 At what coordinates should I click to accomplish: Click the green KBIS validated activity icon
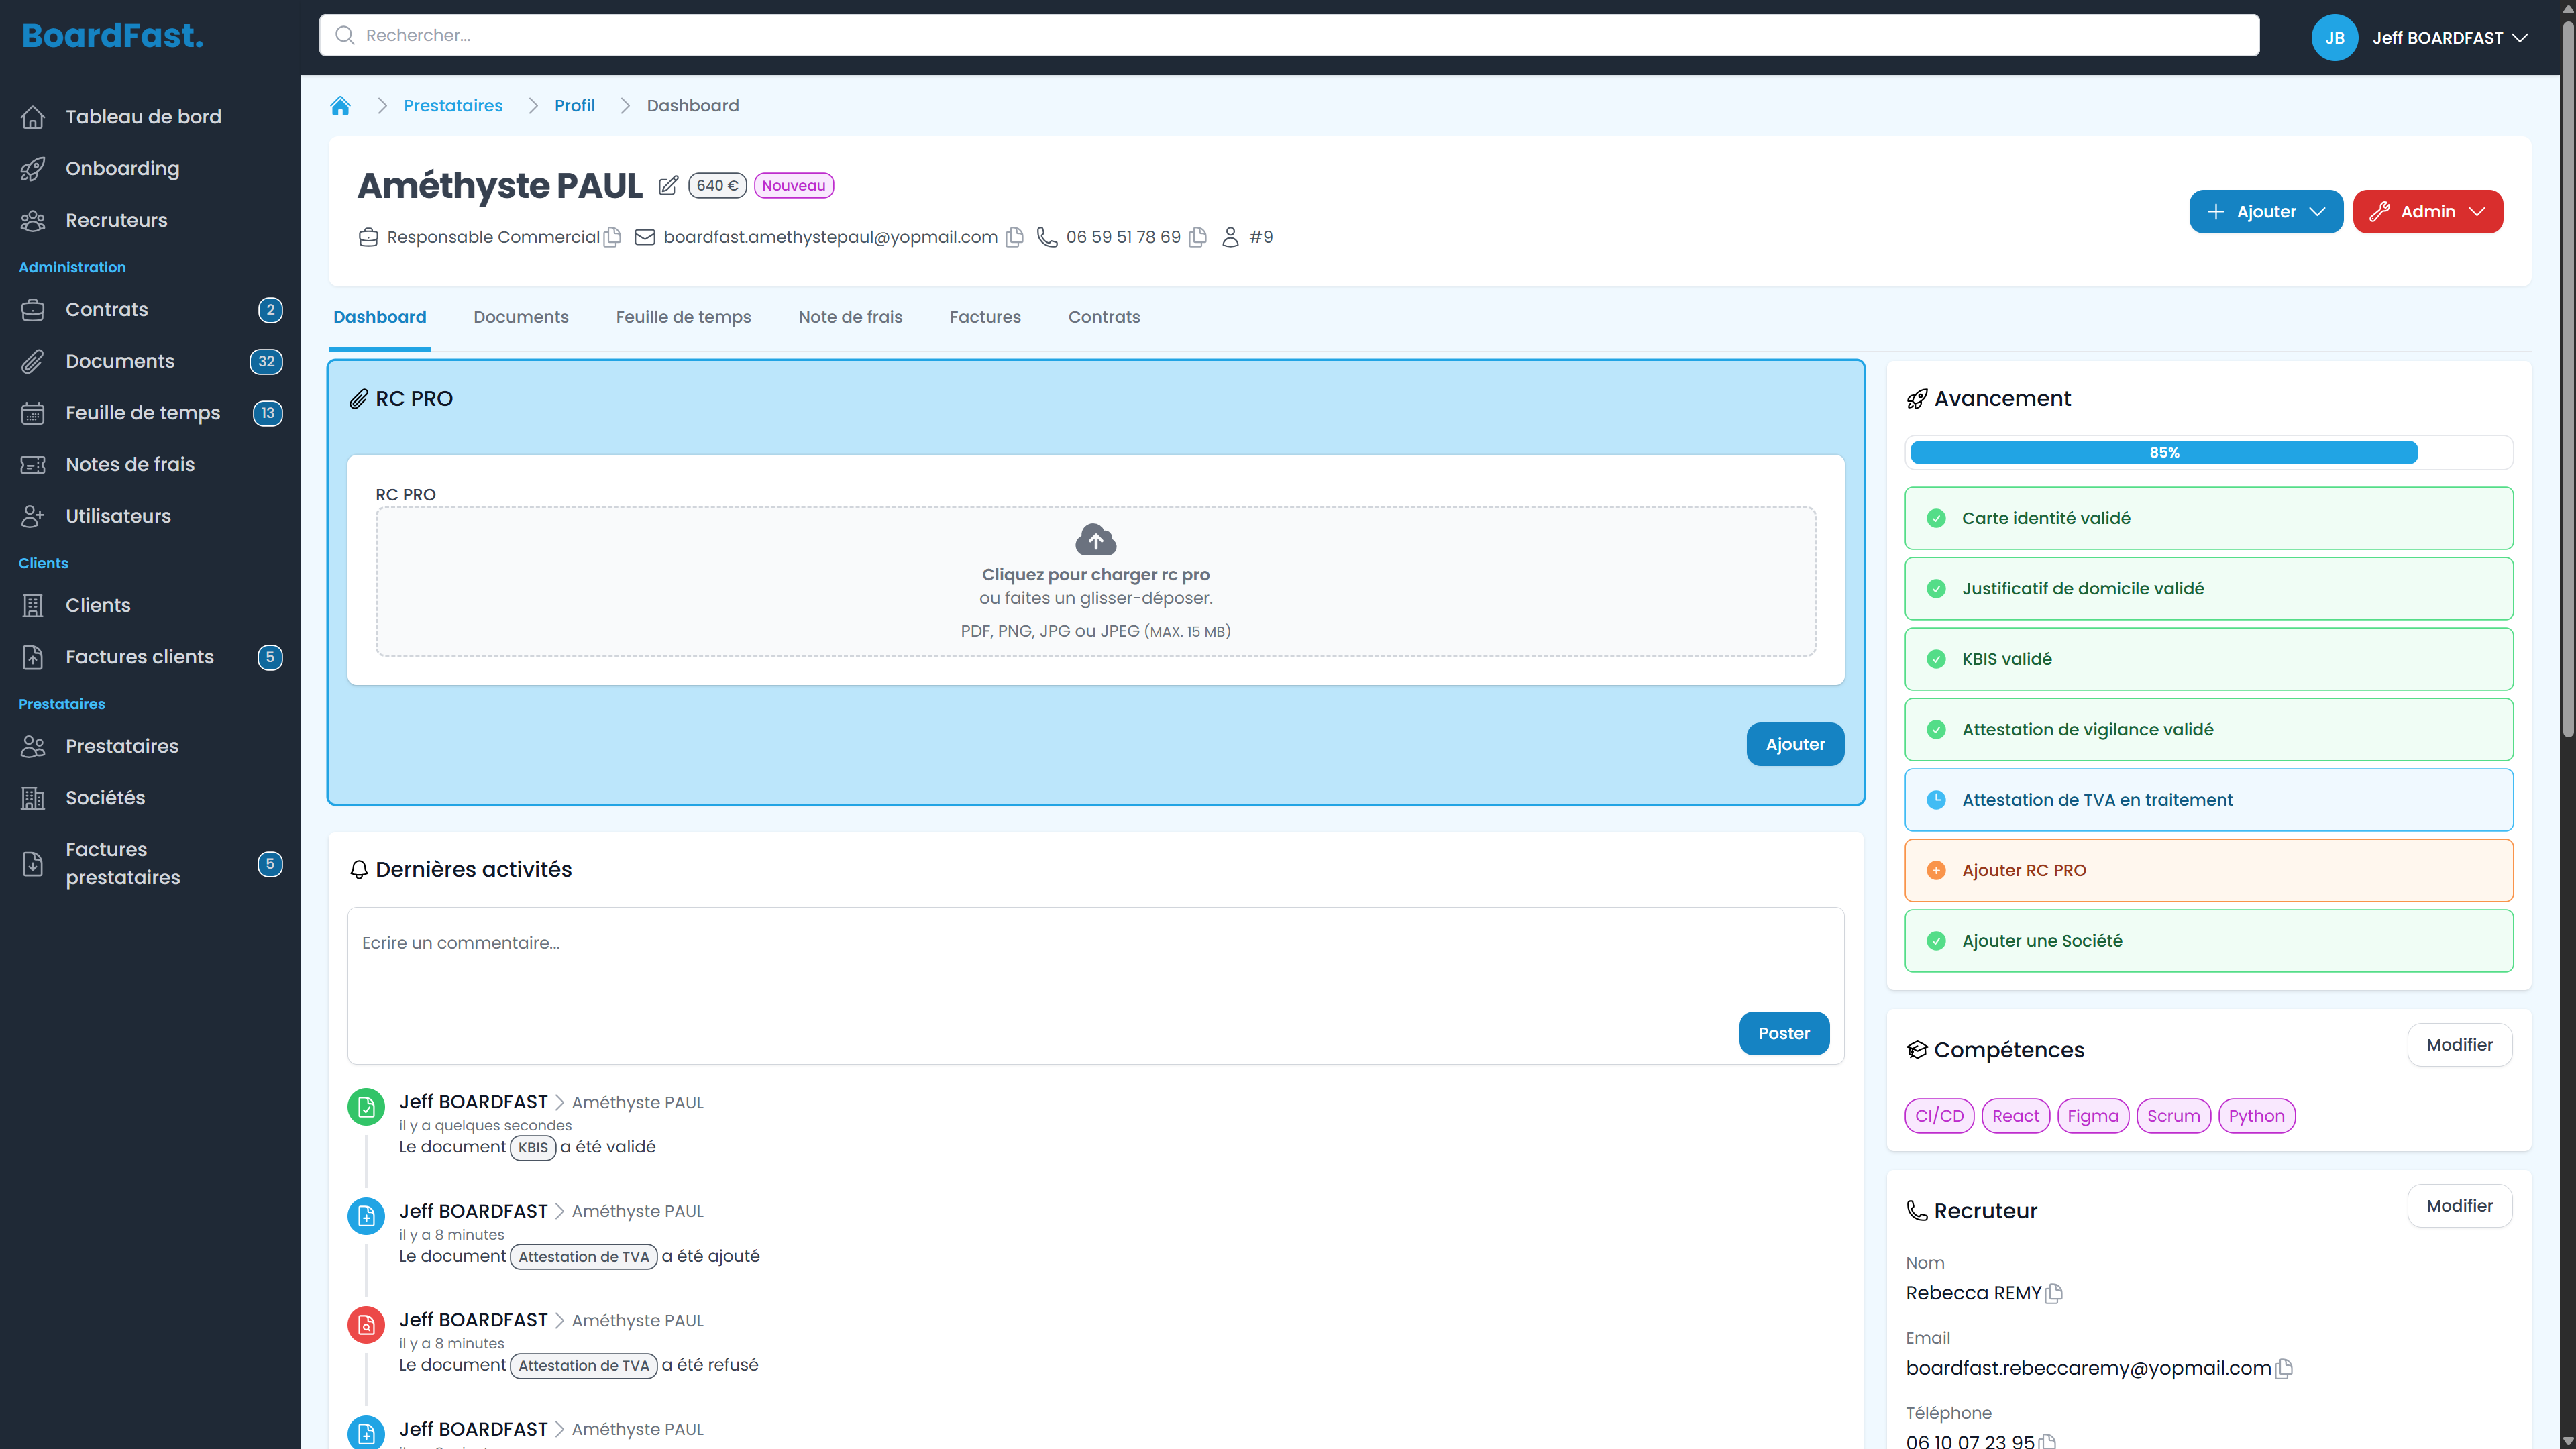tap(366, 1107)
